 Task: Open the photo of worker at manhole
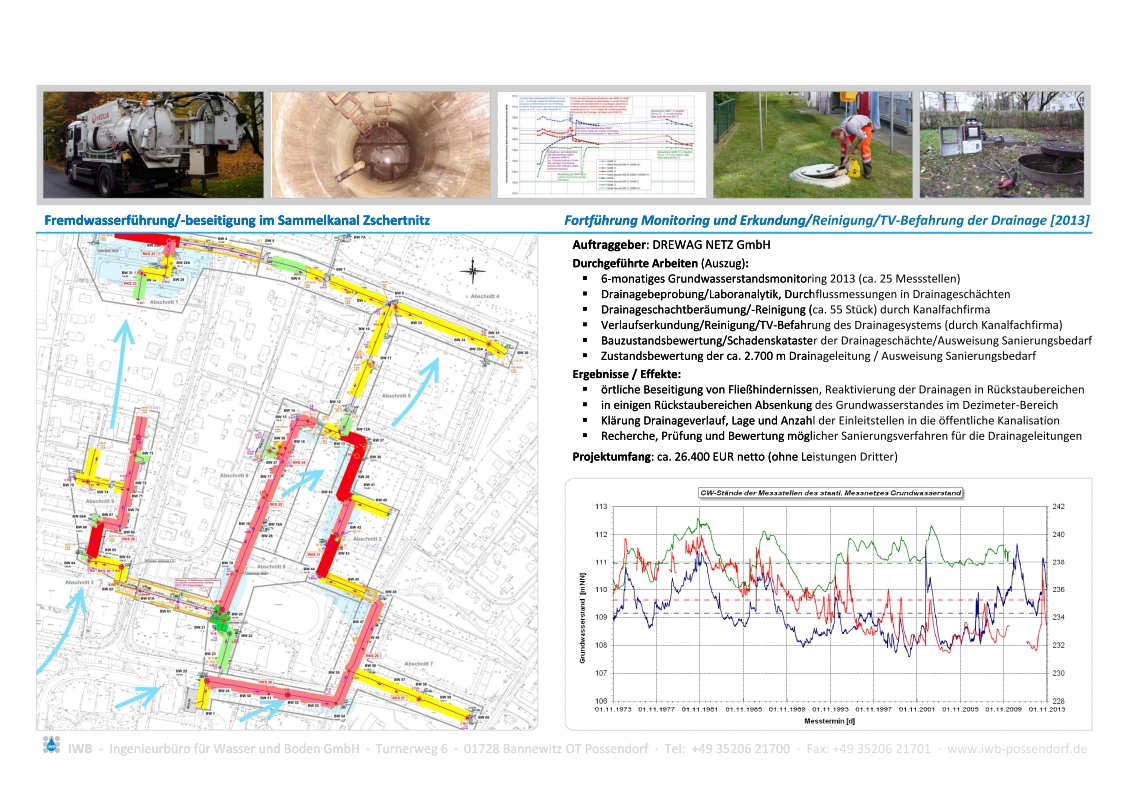click(x=812, y=144)
